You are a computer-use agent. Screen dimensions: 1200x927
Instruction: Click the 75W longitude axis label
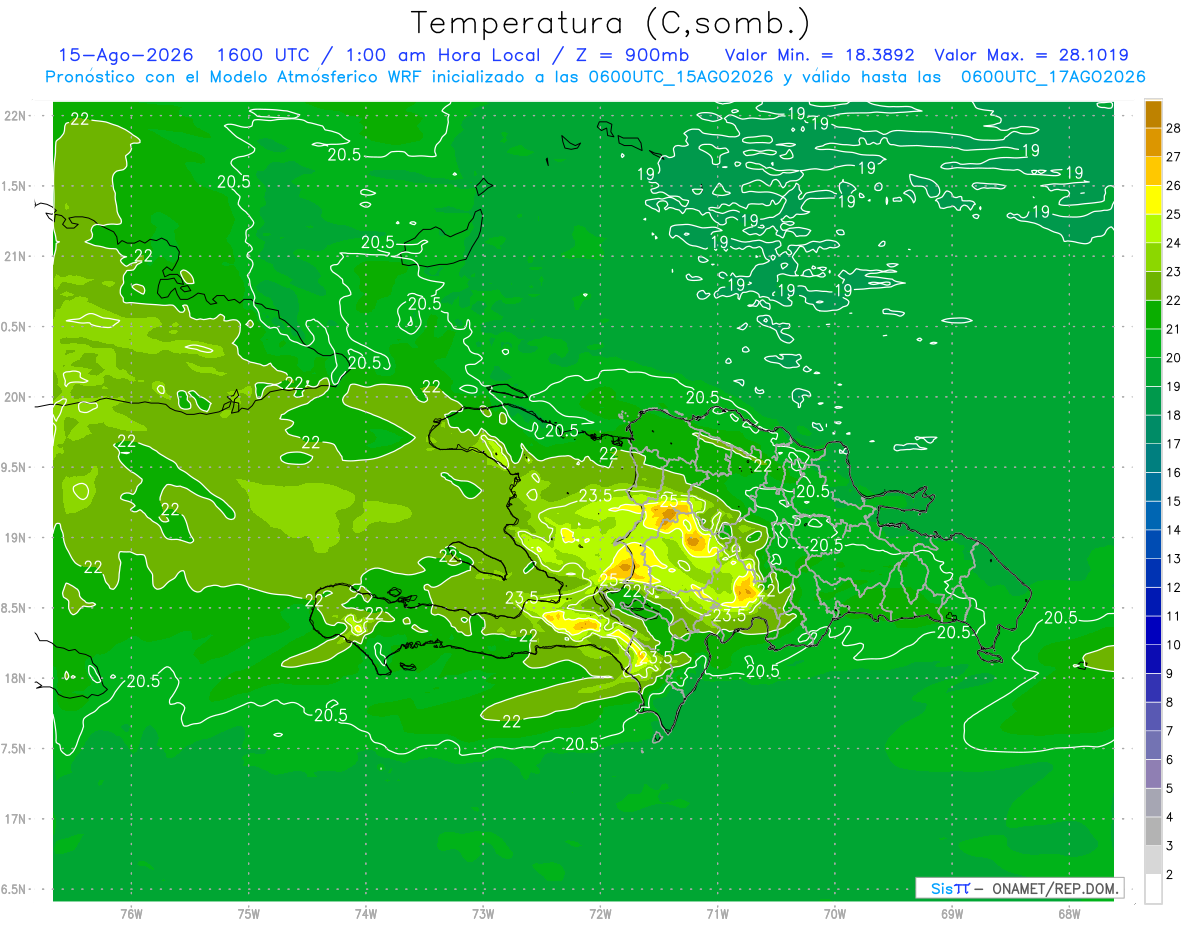(x=248, y=913)
